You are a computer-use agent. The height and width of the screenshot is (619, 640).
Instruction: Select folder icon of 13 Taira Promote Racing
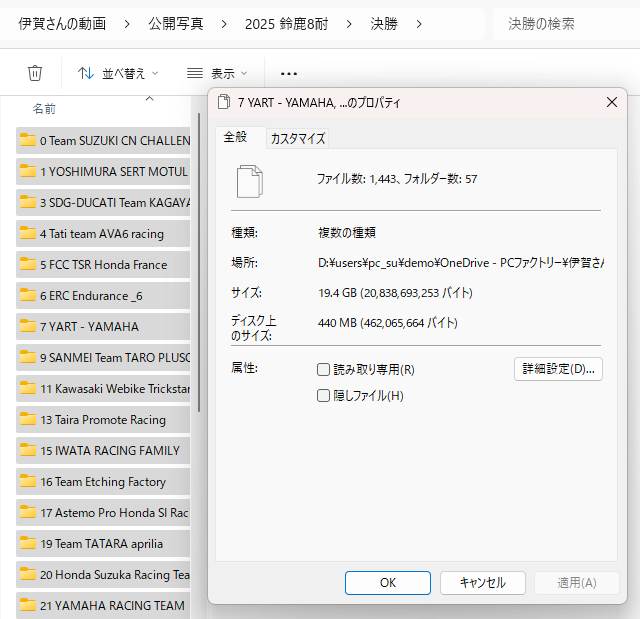[x=28, y=419]
